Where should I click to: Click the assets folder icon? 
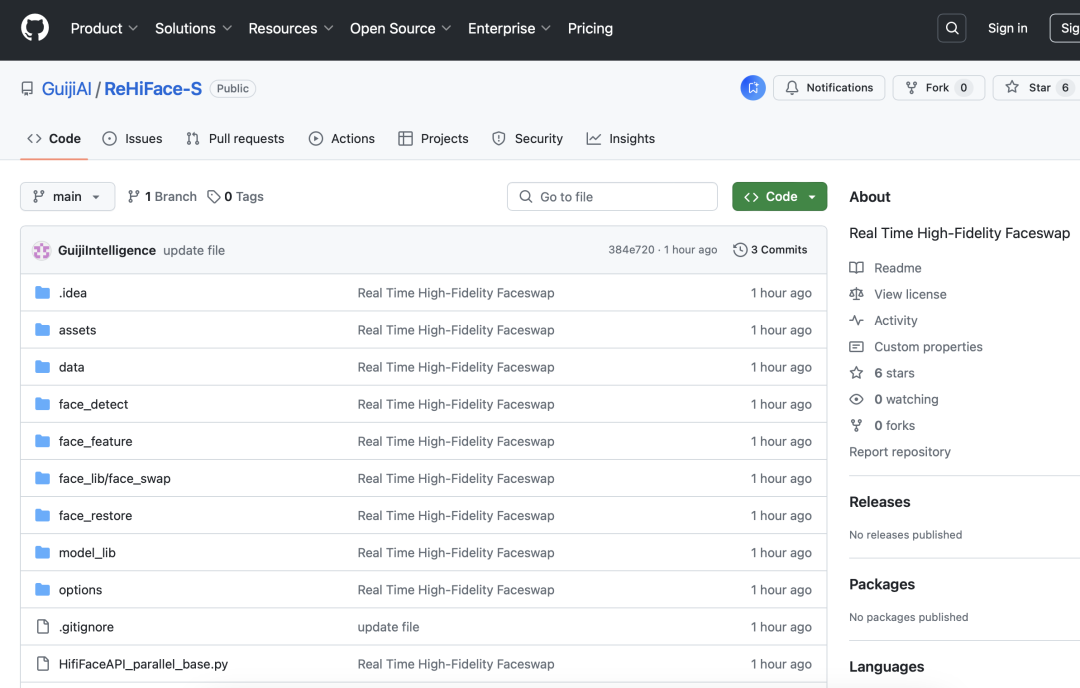43,330
